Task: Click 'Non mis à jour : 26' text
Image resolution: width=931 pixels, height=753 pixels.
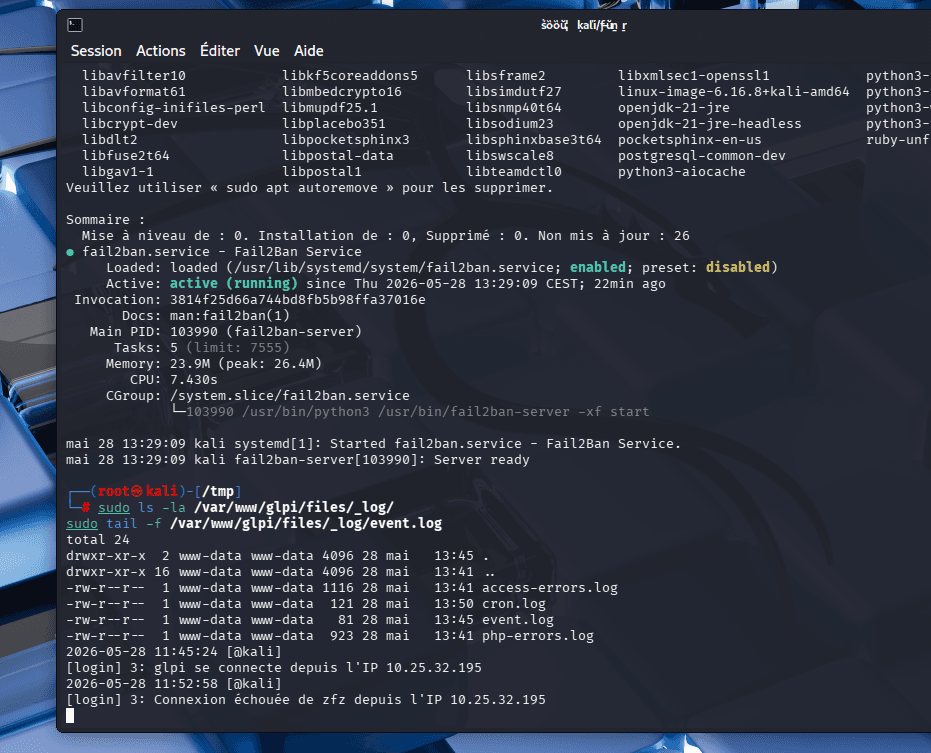Action: [x=614, y=236]
